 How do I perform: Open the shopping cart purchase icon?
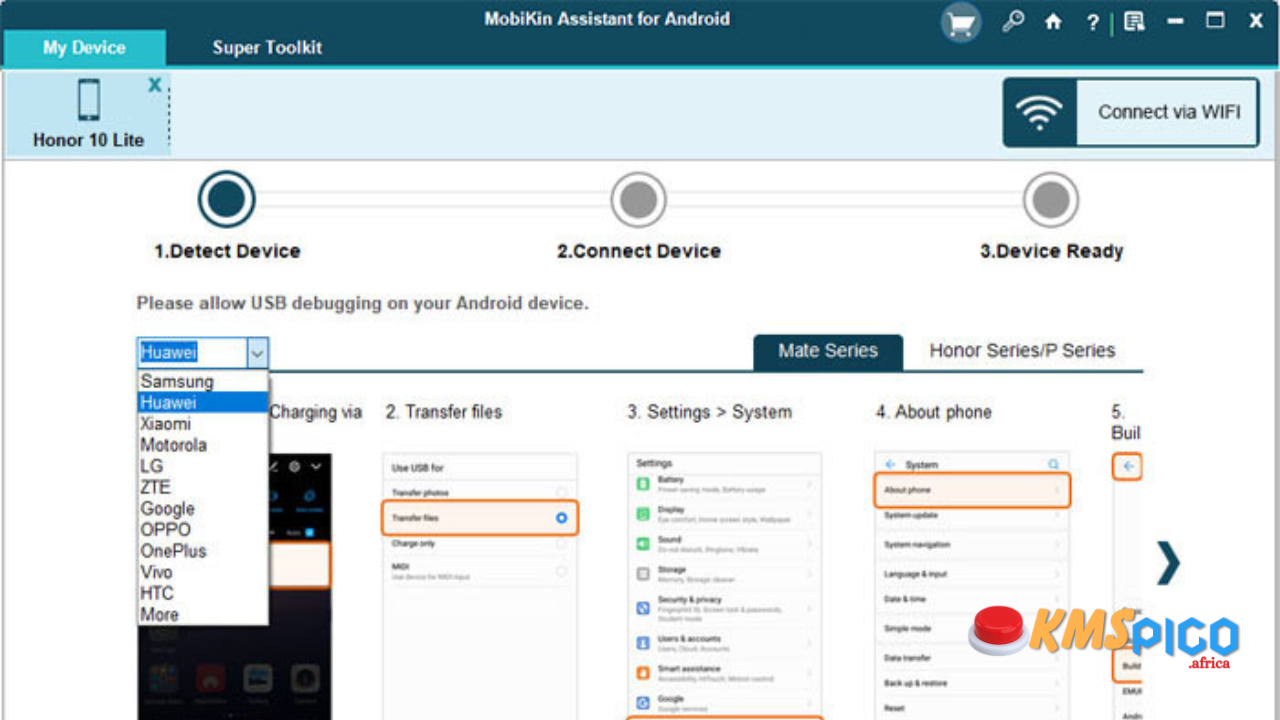click(x=961, y=22)
